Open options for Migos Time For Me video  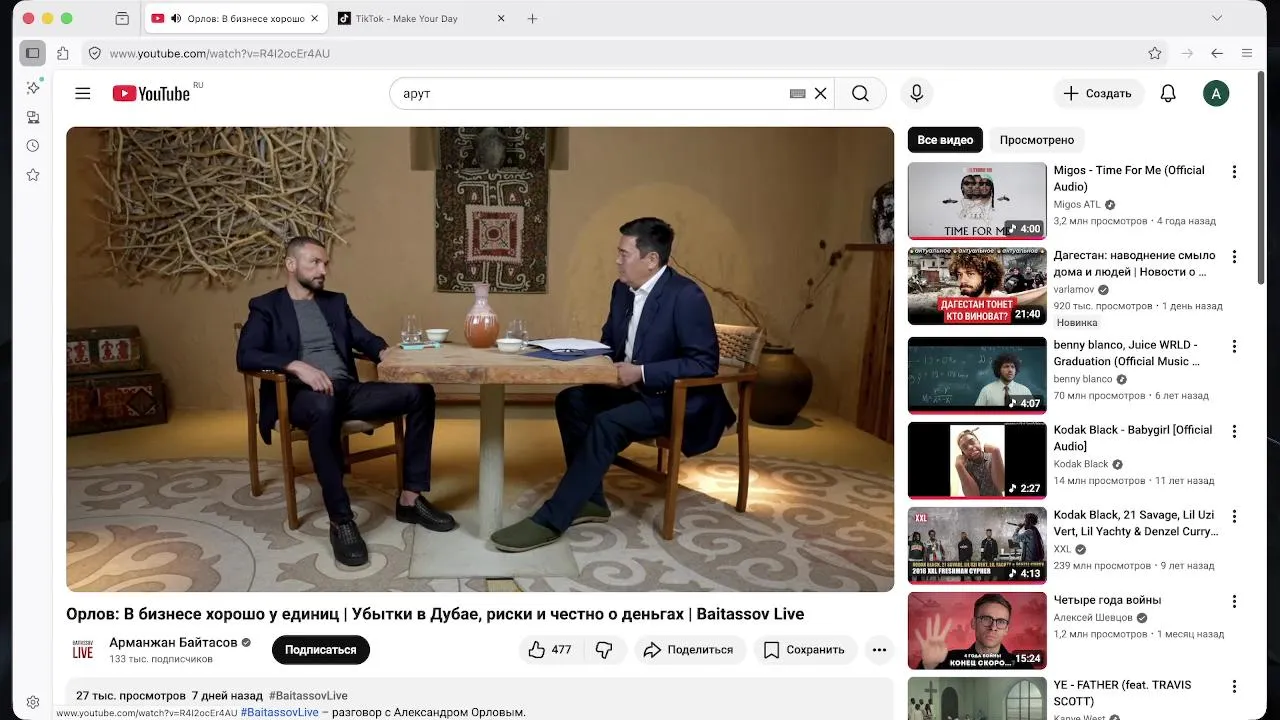tap(1234, 172)
